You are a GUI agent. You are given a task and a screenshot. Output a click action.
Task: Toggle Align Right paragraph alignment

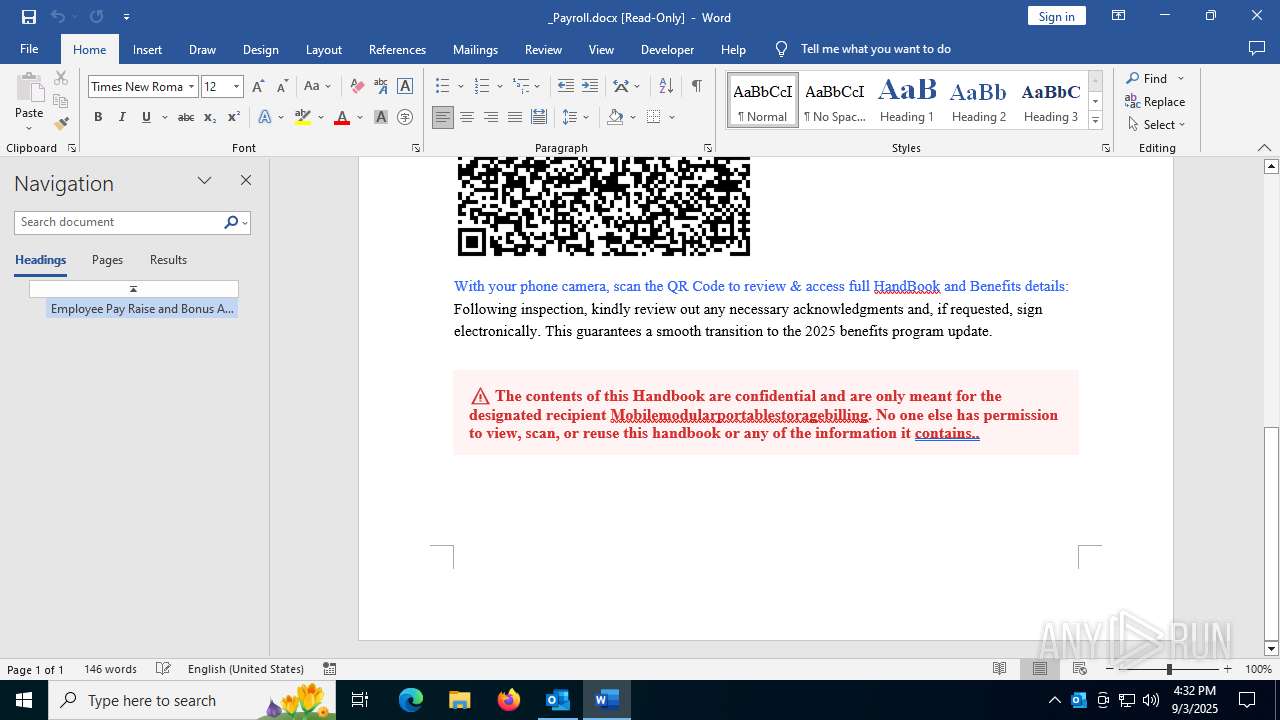click(x=490, y=117)
